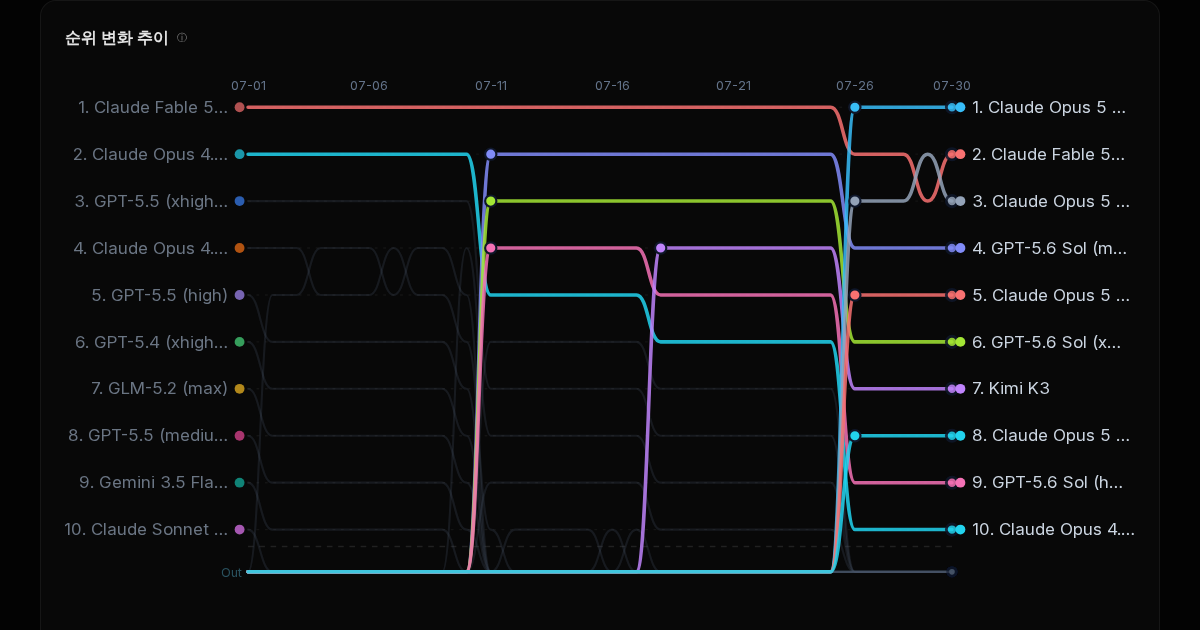
Task: Click the info icon beside 순위 변화 추이
Action: pyautogui.click(x=182, y=38)
